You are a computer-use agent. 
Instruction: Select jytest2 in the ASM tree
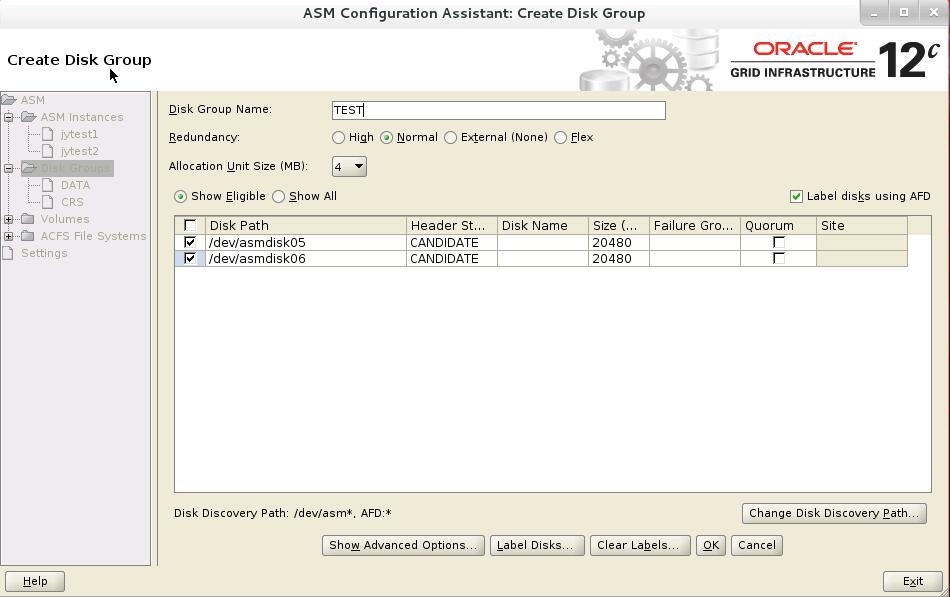pos(79,151)
